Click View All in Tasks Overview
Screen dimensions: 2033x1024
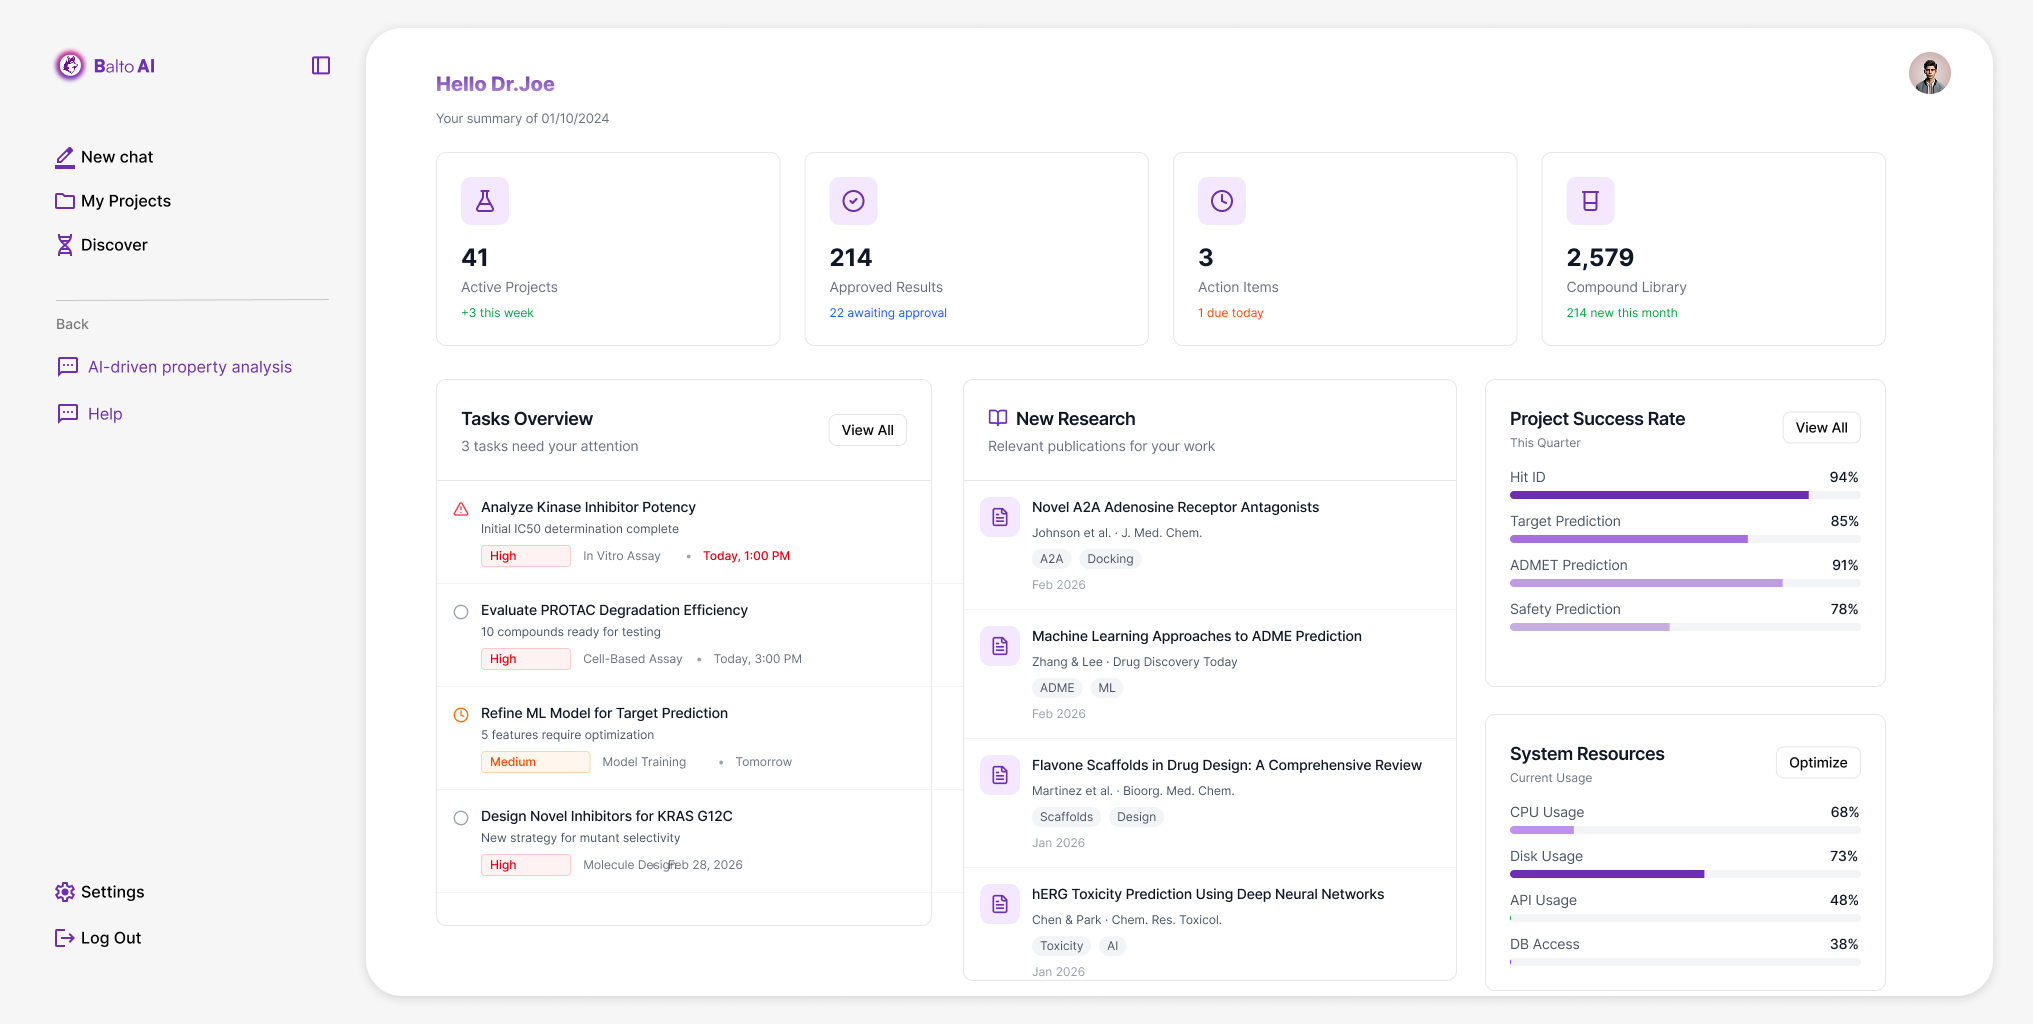(866, 429)
